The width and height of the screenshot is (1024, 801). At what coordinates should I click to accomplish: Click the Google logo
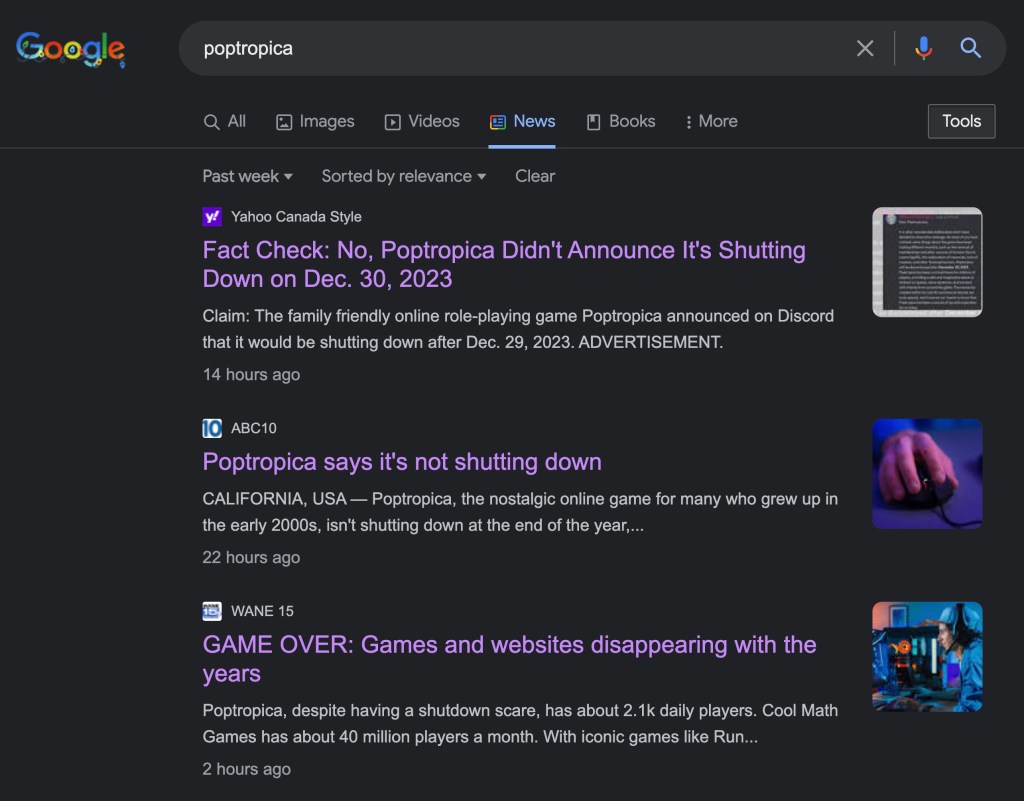[70, 48]
